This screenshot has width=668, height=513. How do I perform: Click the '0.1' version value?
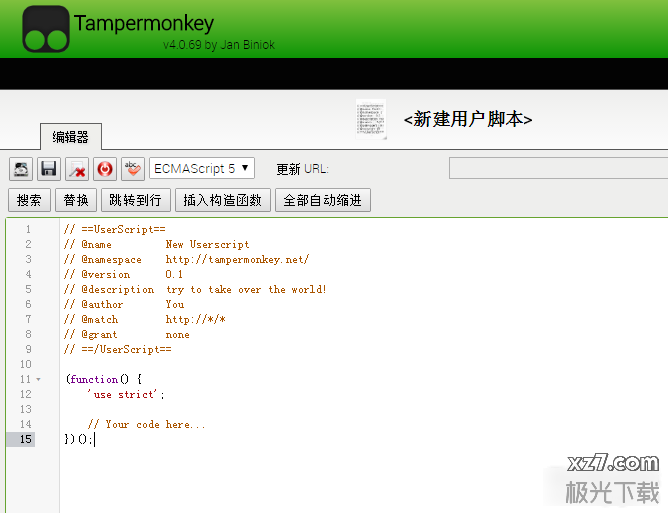[174, 274]
